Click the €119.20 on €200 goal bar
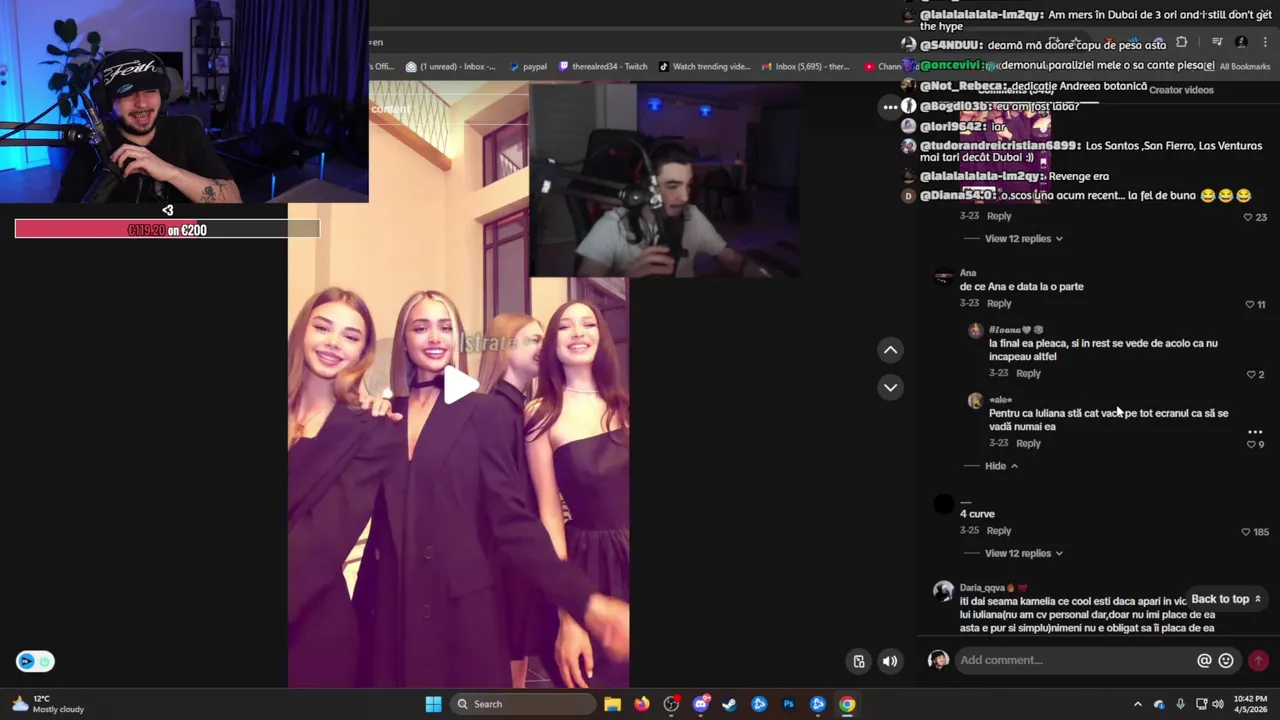This screenshot has height=720, width=1280. coord(167,230)
